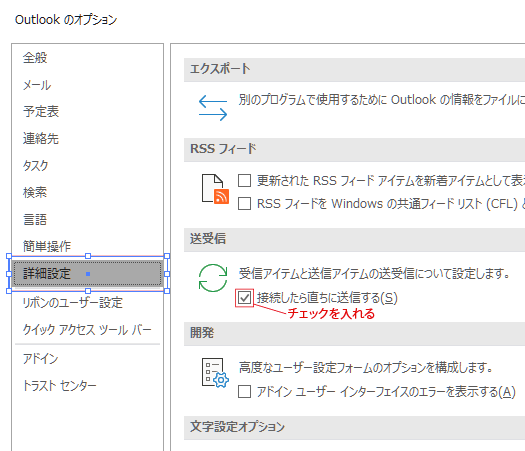Click the Export arrows icon
This screenshot has height=451, width=525.
pos(213,108)
